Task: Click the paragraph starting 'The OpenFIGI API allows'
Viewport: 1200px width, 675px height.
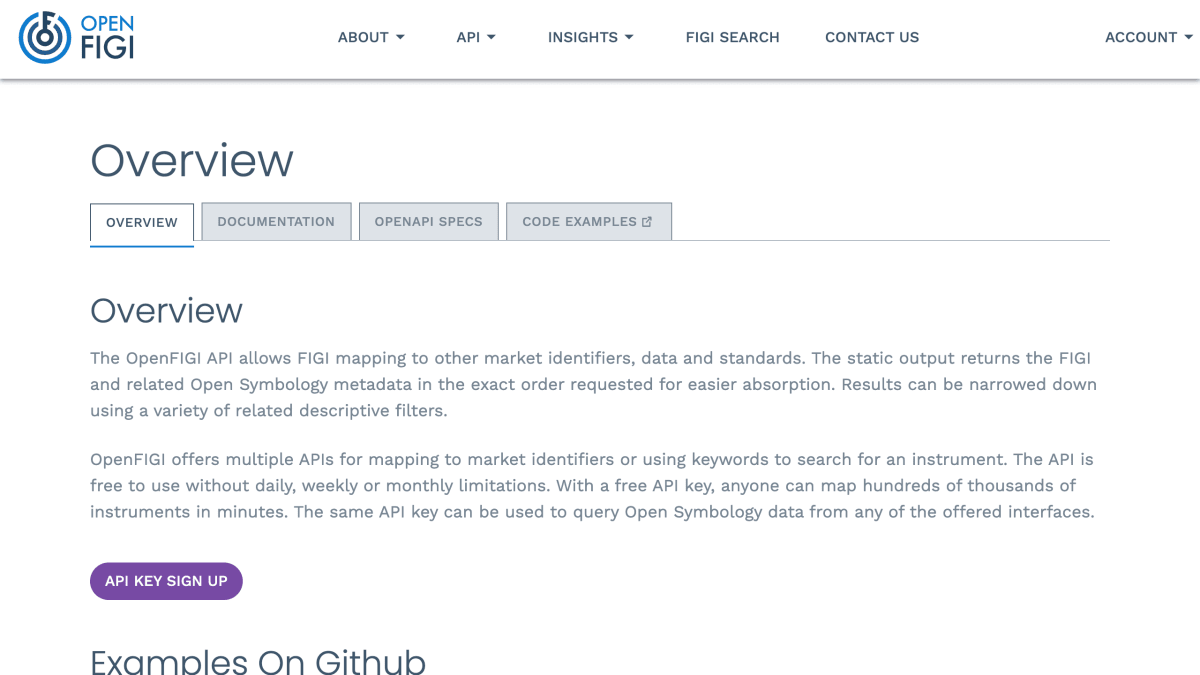Action: (x=595, y=384)
